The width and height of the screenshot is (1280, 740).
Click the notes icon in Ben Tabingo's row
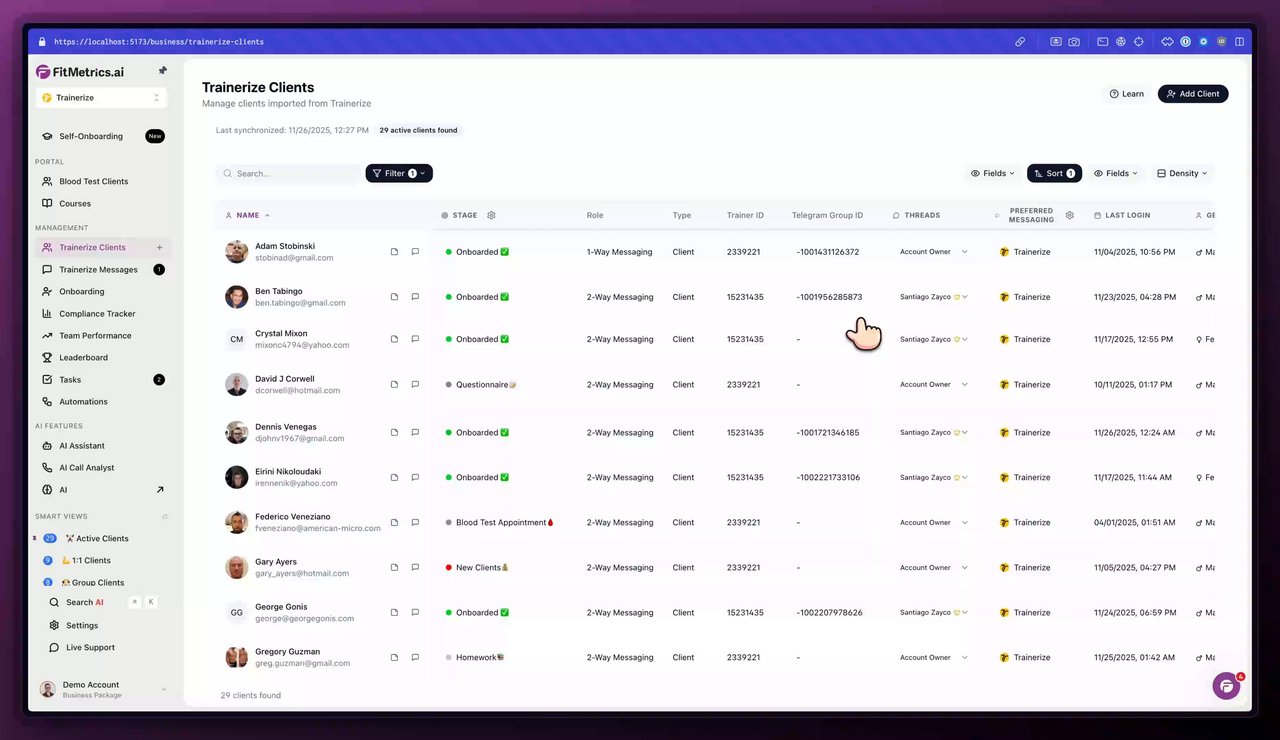394,297
